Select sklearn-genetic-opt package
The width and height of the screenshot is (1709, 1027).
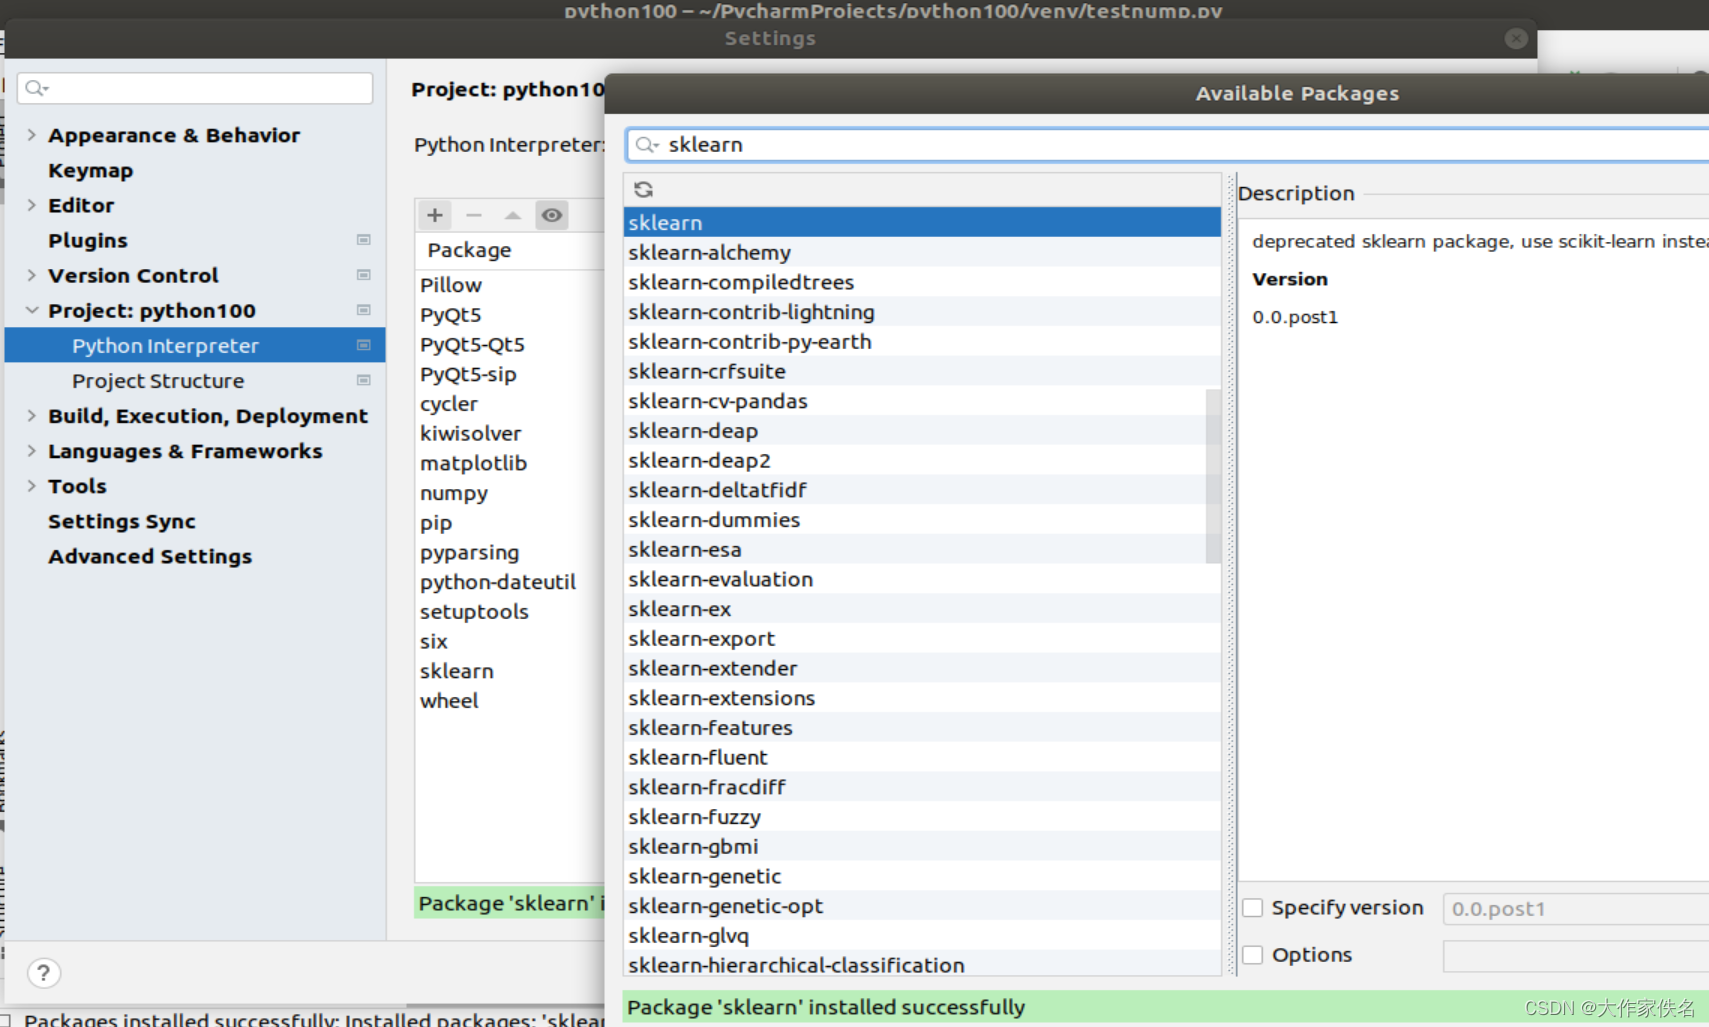coord(922,906)
